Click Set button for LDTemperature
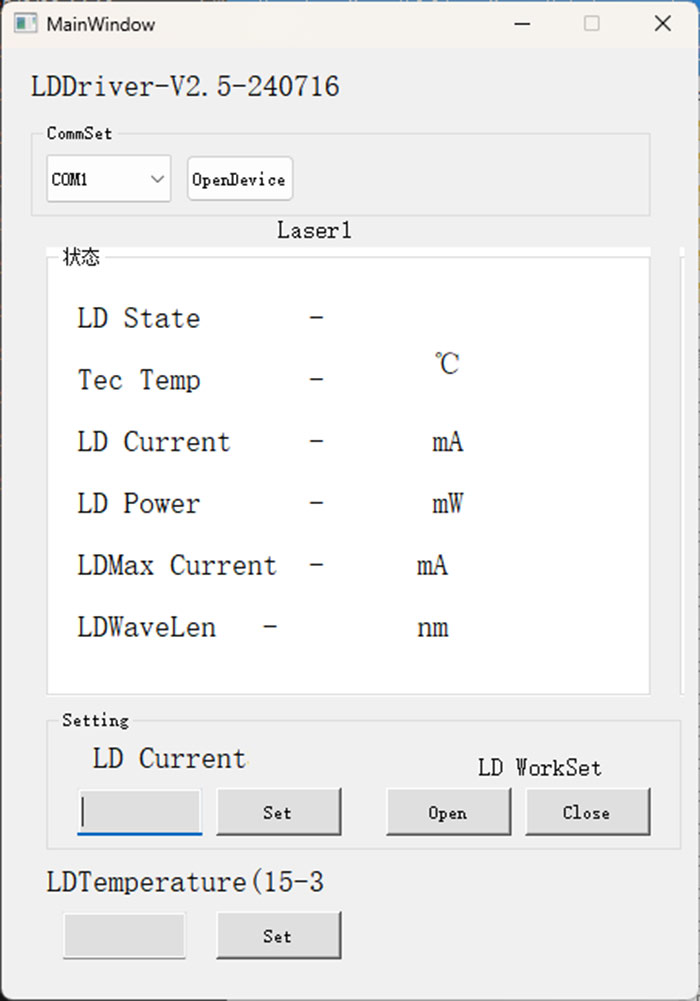The image size is (700, 1001). point(278,935)
